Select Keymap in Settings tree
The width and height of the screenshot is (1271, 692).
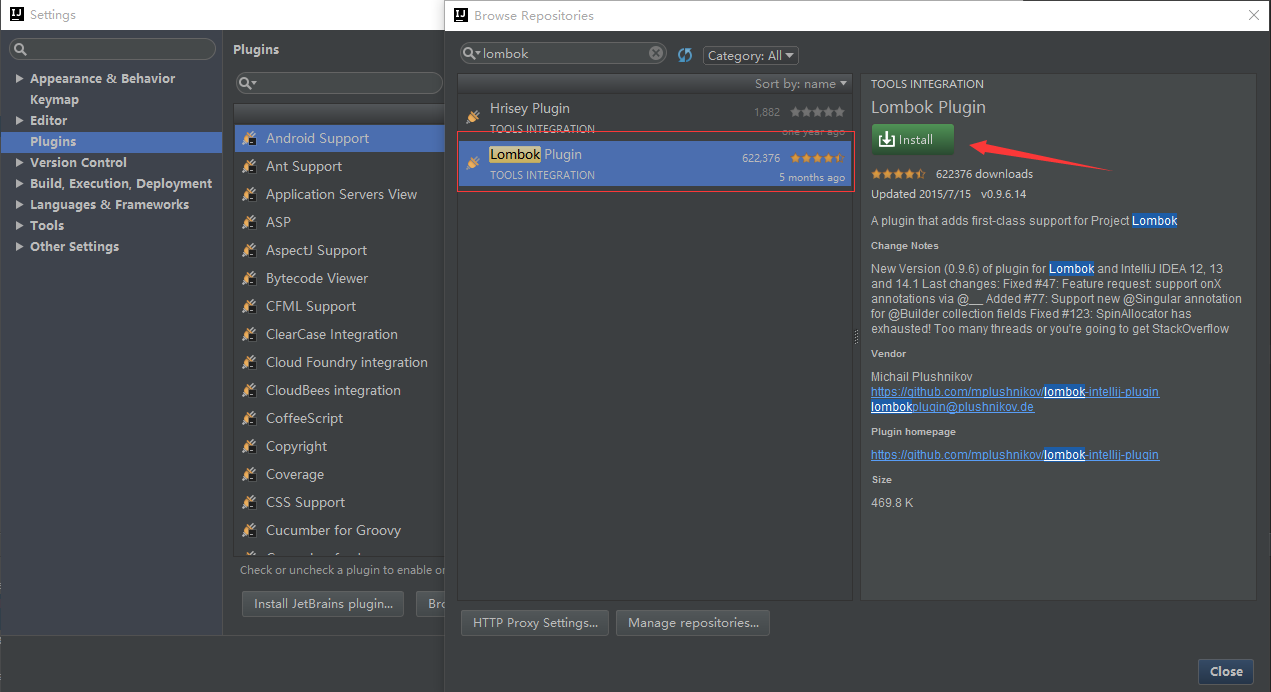pyautogui.click(x=54, y=100)
